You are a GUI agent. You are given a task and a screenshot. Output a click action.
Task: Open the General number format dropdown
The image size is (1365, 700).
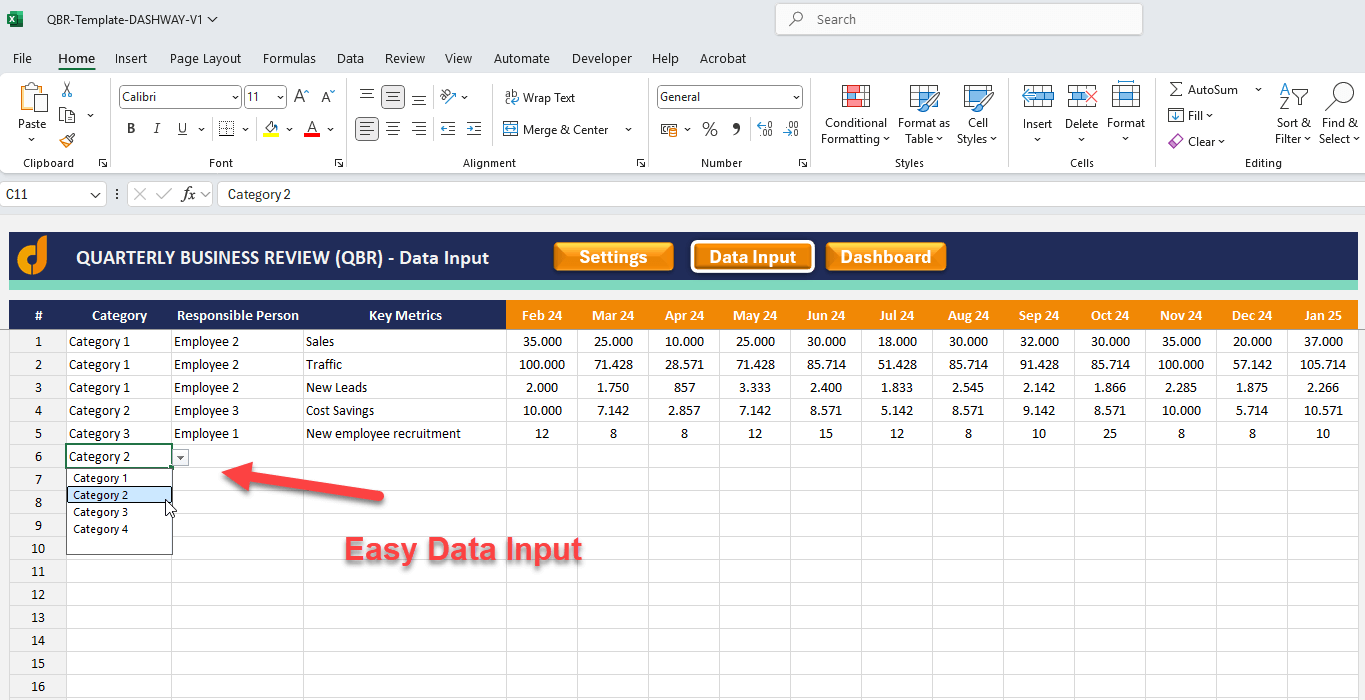point(796,97)
